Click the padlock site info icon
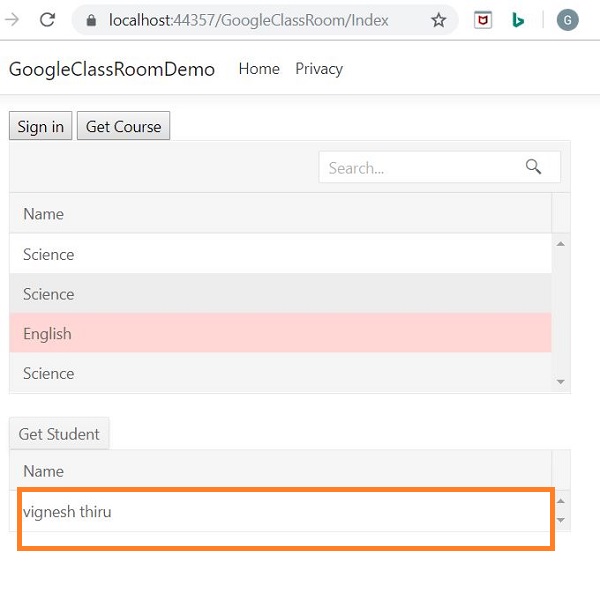The image size is (600, 600). coord(92,20)
